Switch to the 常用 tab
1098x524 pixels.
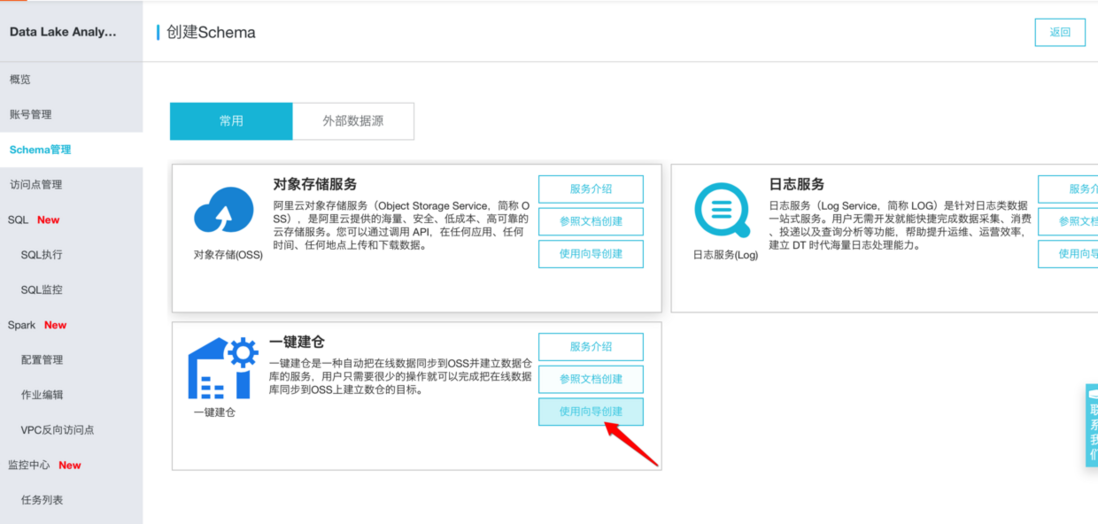click(231, 121)
